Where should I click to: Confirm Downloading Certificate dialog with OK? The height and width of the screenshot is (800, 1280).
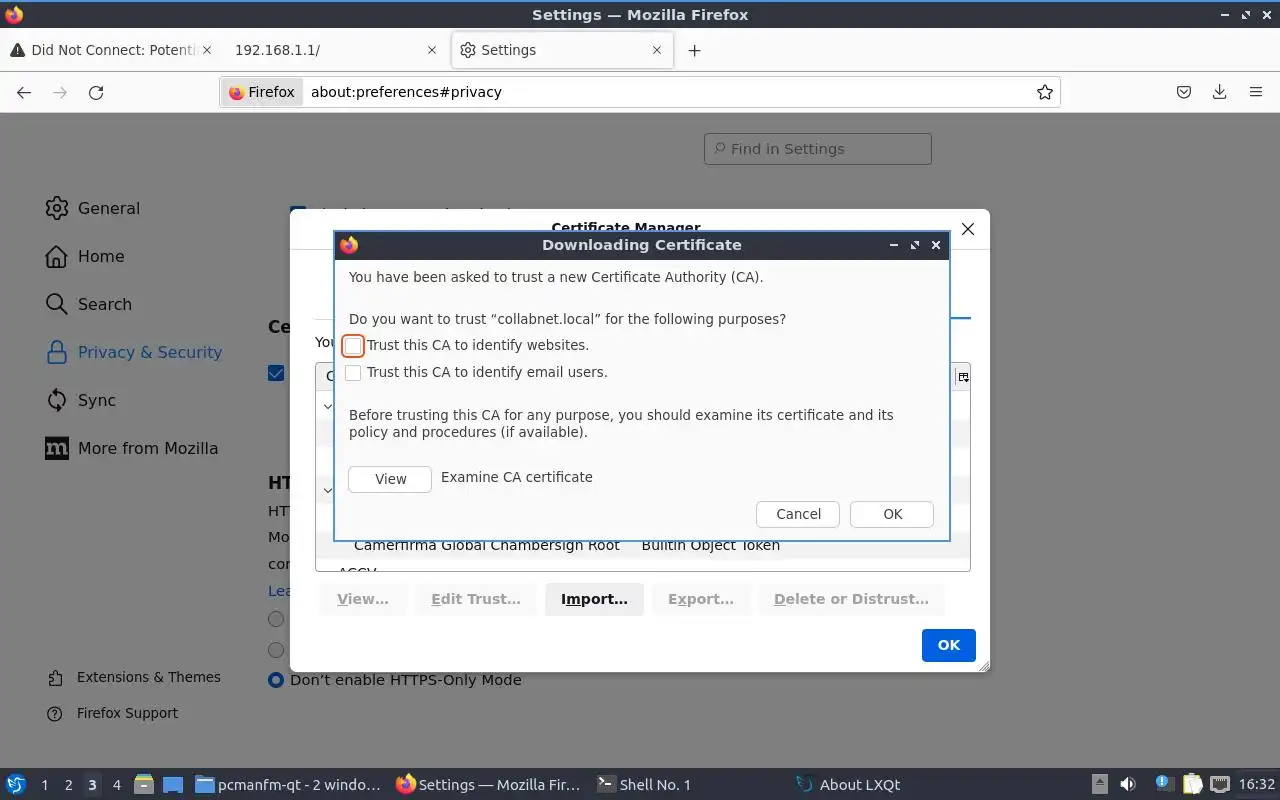point(892,514)
